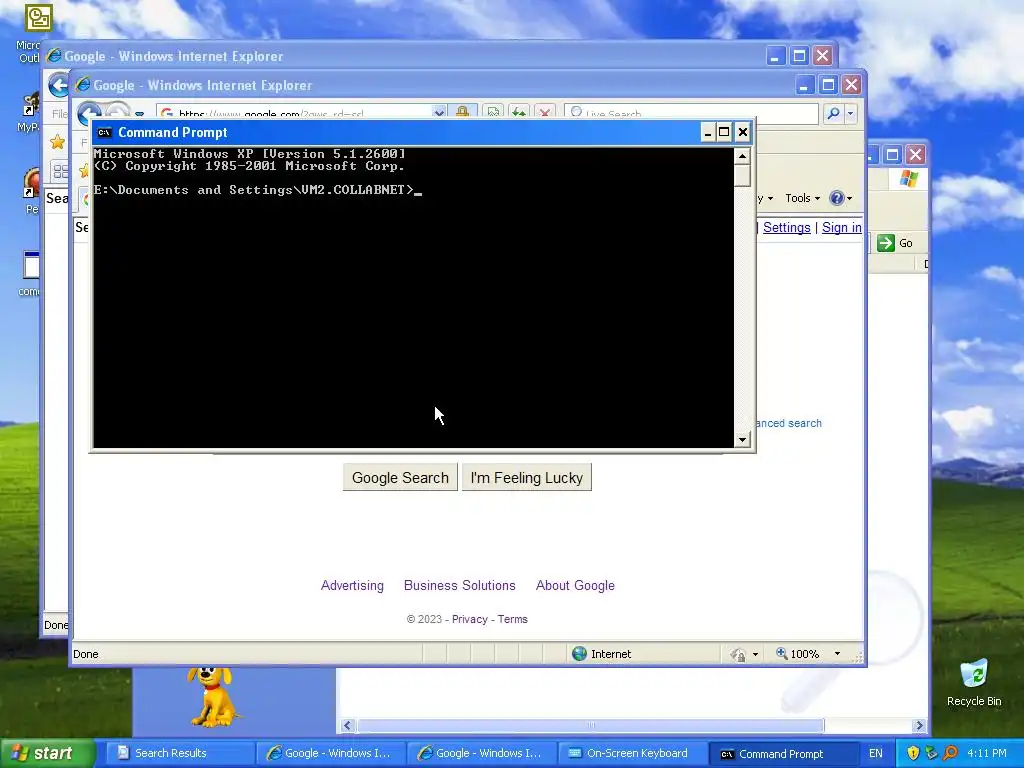Viewport: 1024px width, 768px height.
Task: Open the Business Solutions link
Action: pyautogui.click(x=460, y=585)
